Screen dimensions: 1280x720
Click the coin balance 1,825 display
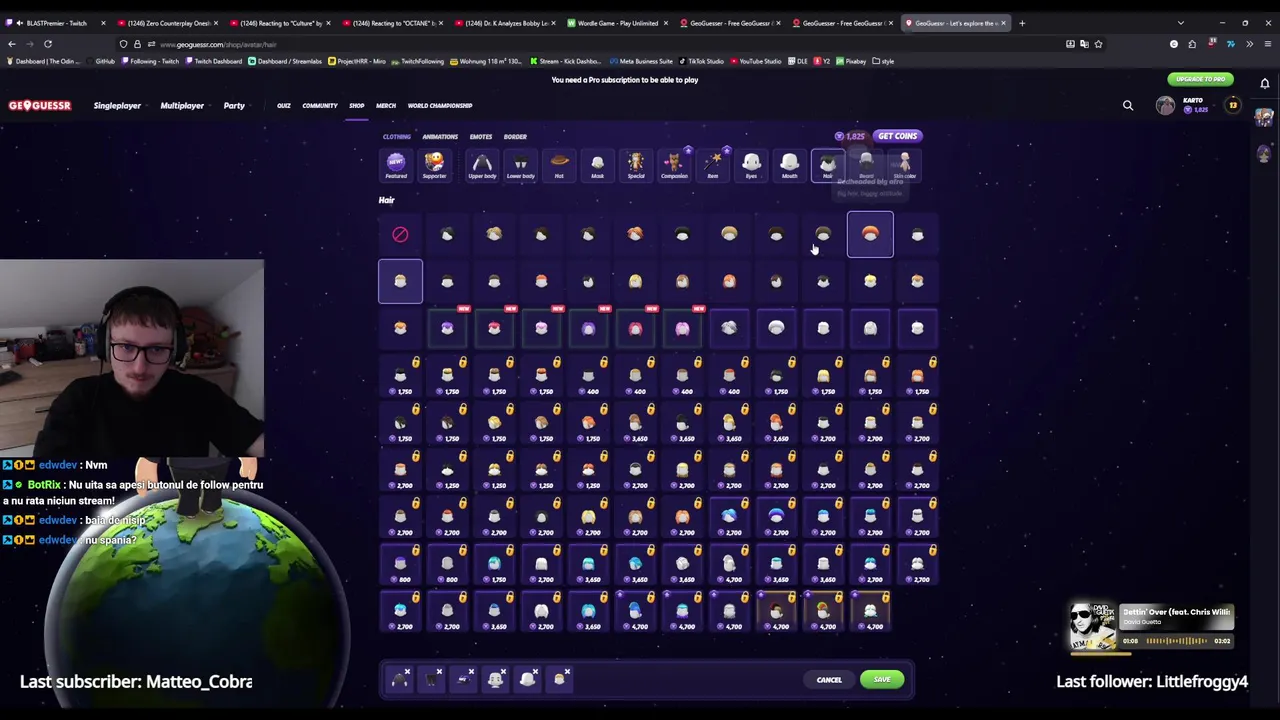click(x=850, y=136)
